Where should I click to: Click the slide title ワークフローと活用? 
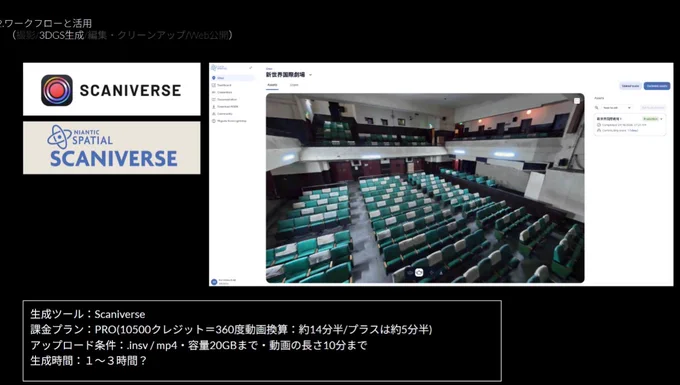(x=46, y=23)
